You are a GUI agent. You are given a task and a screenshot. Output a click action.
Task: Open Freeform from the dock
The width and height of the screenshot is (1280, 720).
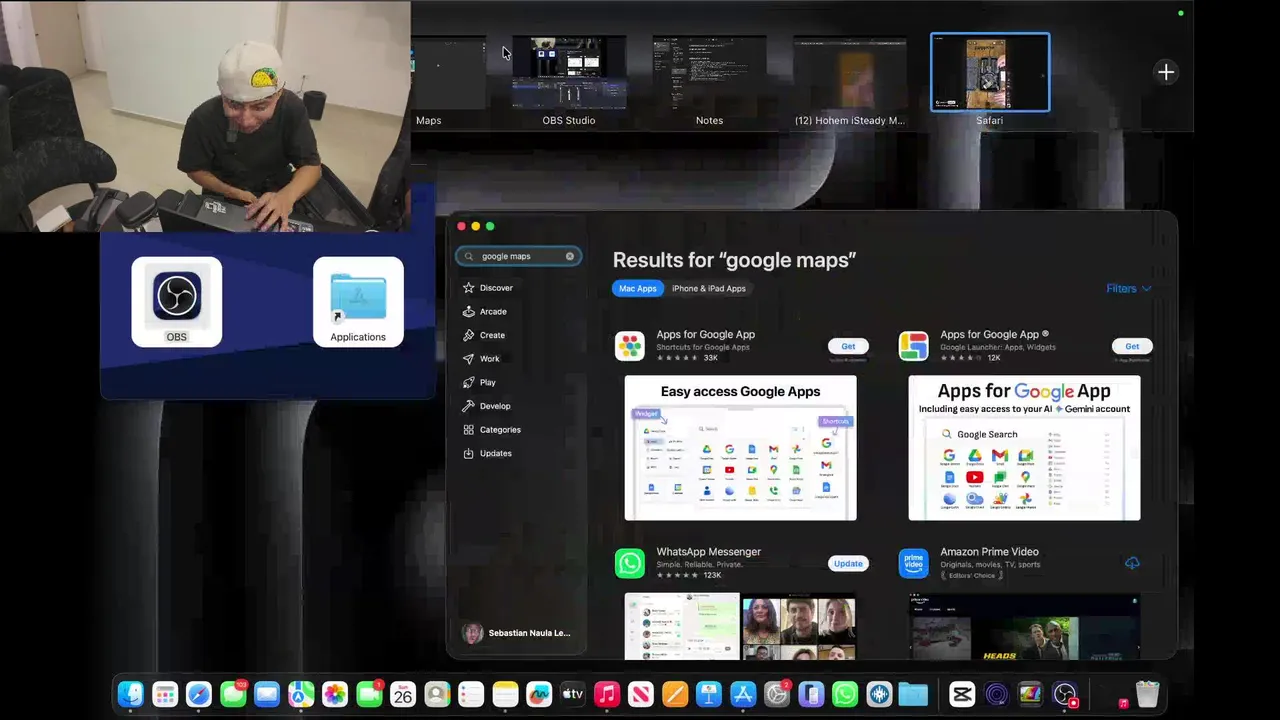click(x=539, y=694)
